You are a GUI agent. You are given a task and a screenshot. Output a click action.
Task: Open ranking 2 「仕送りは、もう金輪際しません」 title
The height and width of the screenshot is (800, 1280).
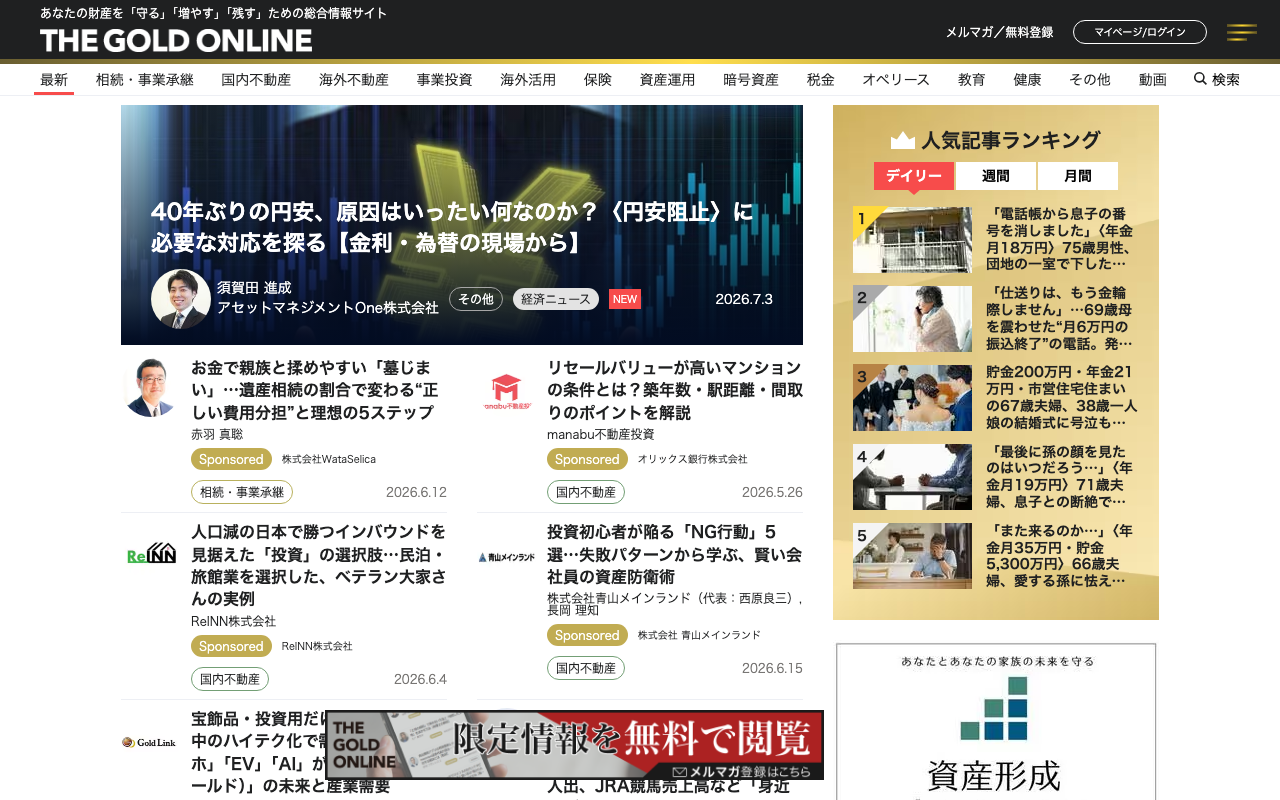(x=1062, y=318)
